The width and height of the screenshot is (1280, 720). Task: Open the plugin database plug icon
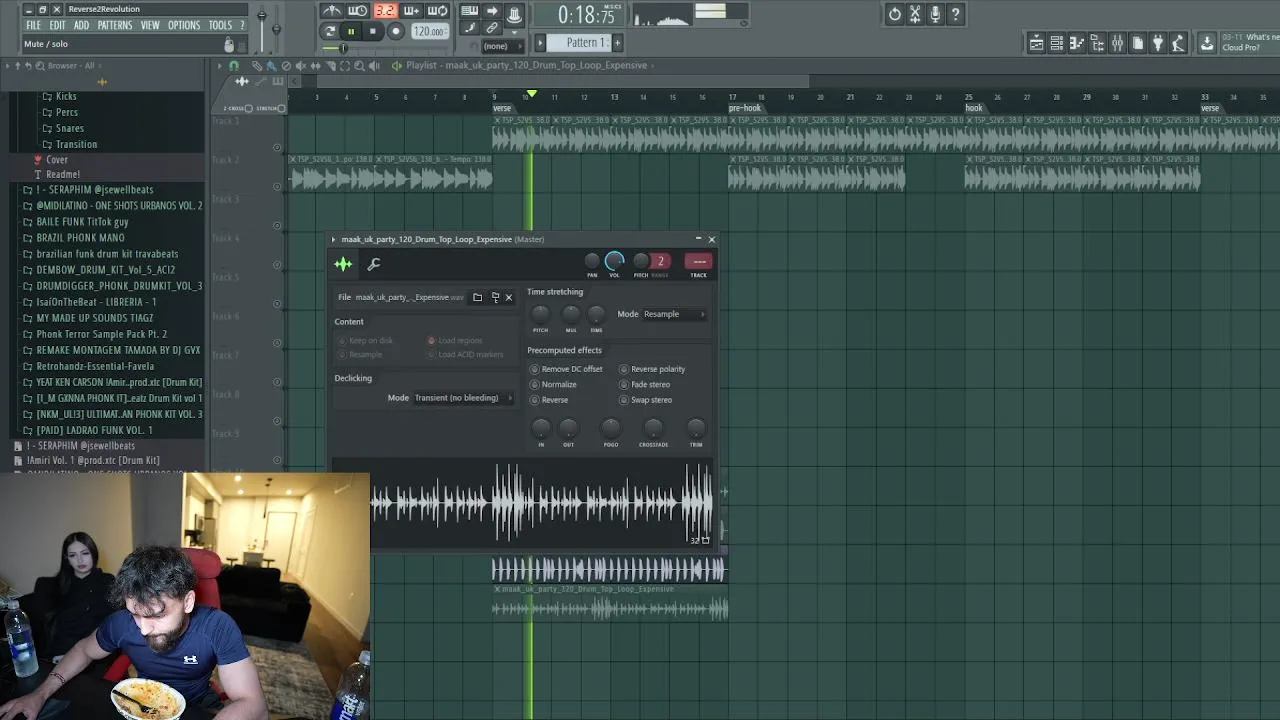coord(1158,43)
